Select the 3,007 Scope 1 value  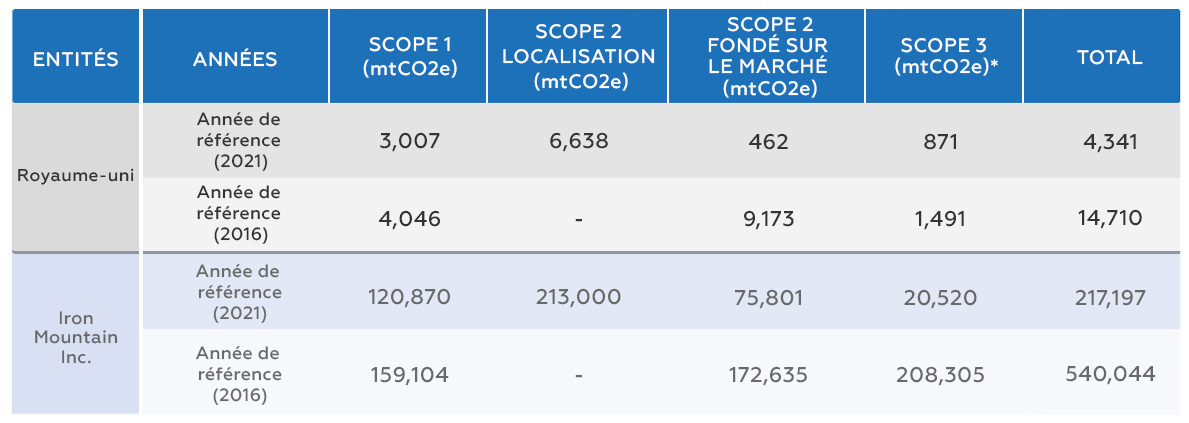(x=409, y=142)
